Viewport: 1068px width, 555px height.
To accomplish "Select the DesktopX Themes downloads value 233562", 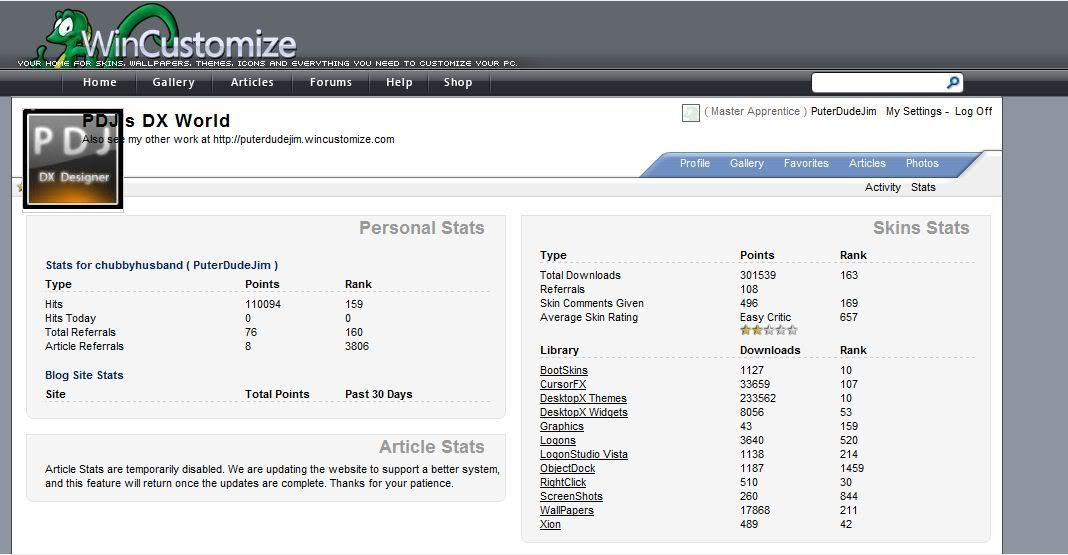I will tap(757, 398).
